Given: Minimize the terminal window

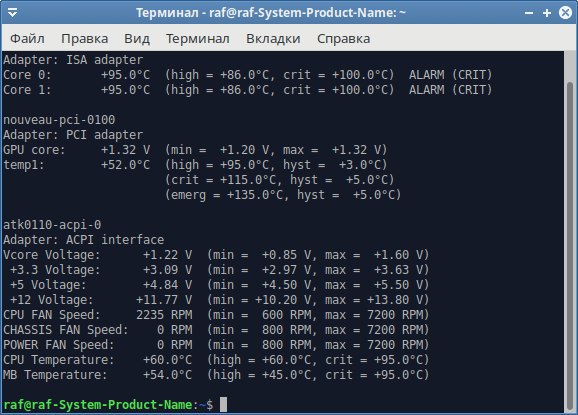Looking at the screenshot, I should pyautogui.click(x=529, y=13).
